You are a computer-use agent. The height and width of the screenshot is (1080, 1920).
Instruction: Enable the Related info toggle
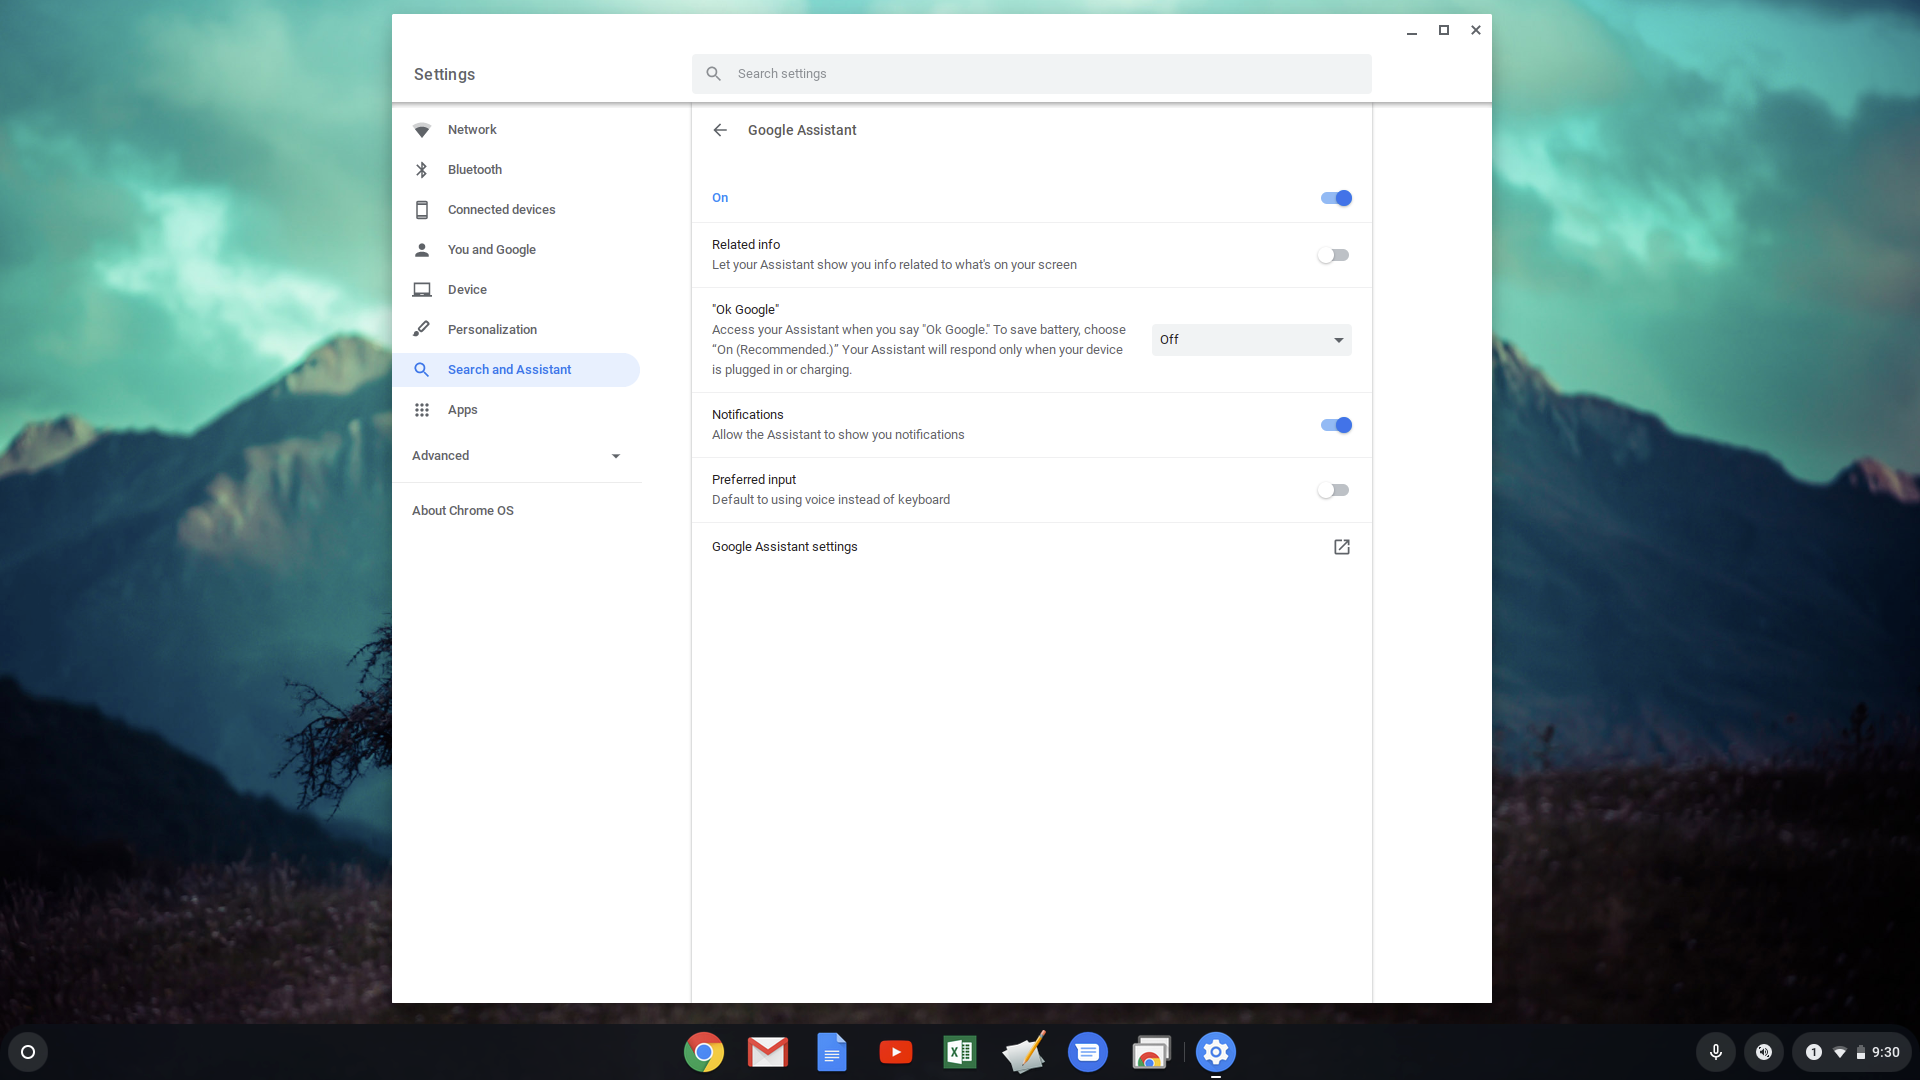(1333, 255)
